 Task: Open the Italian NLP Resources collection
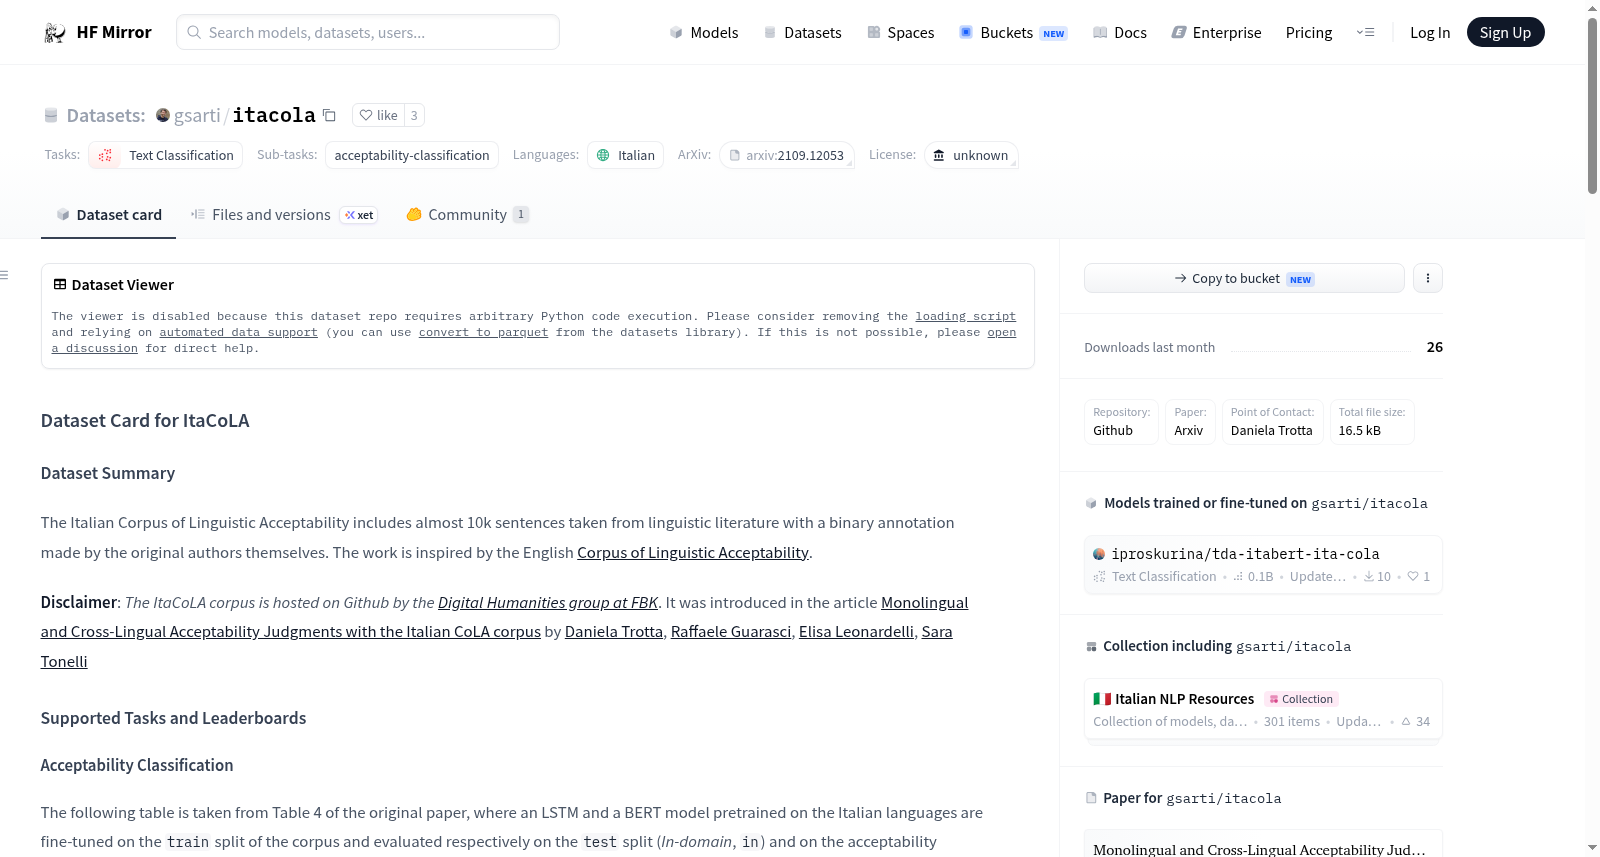coord(1263,710)
